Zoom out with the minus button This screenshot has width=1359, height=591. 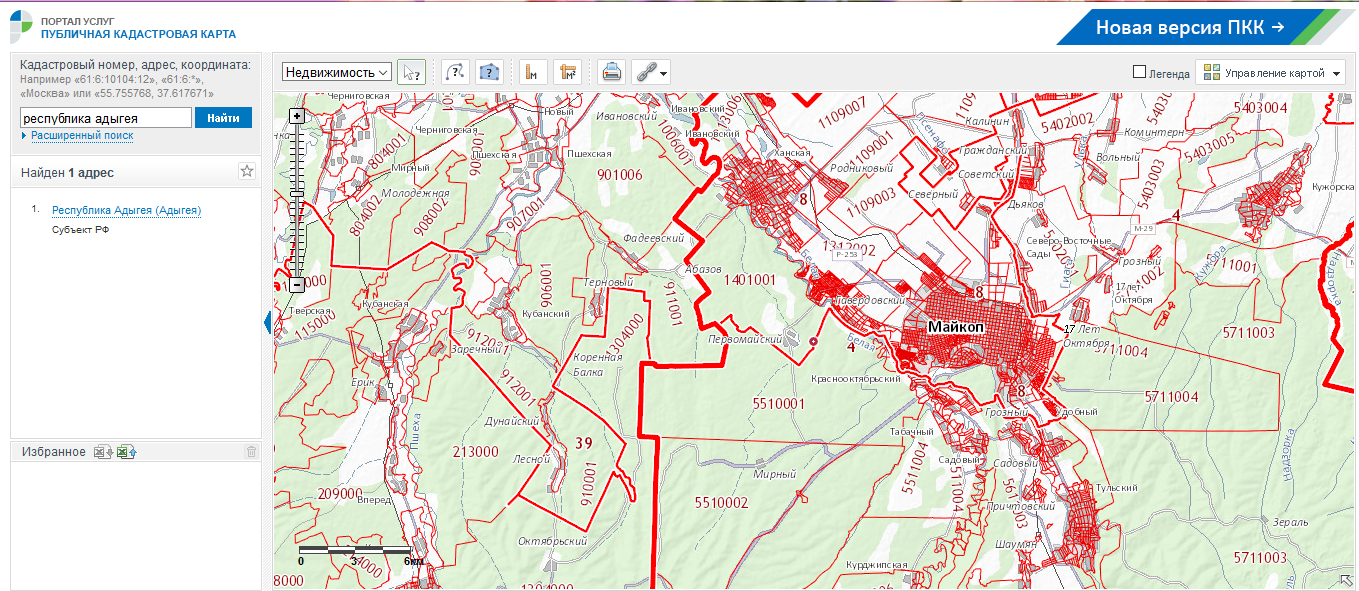coord(296,285)
